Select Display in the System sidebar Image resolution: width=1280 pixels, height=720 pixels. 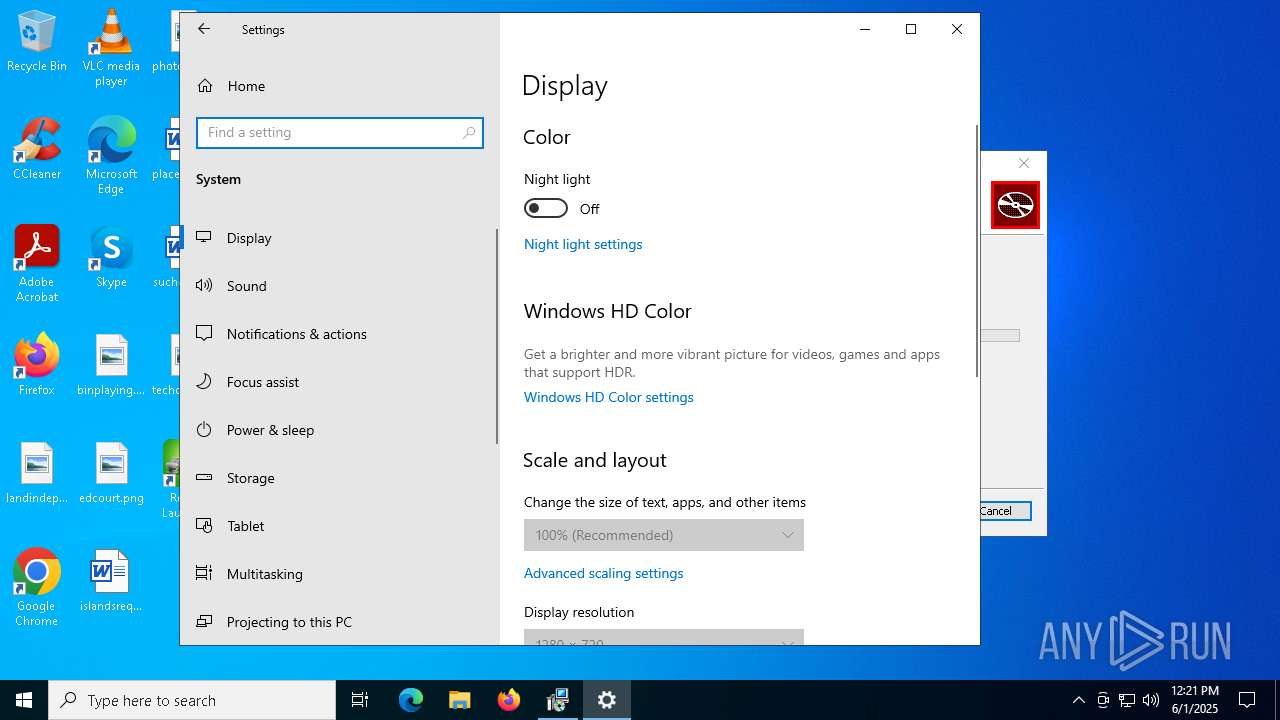[x=338, y=238]
